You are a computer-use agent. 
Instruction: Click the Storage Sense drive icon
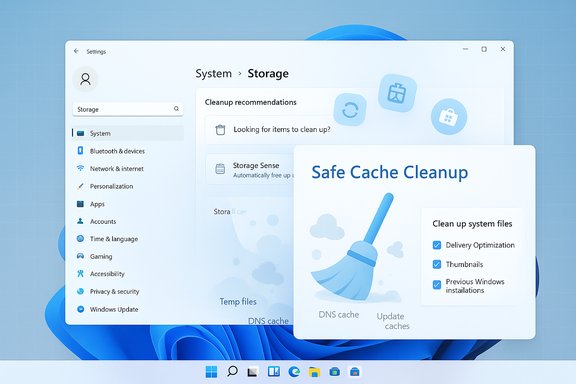pos(220,169)
